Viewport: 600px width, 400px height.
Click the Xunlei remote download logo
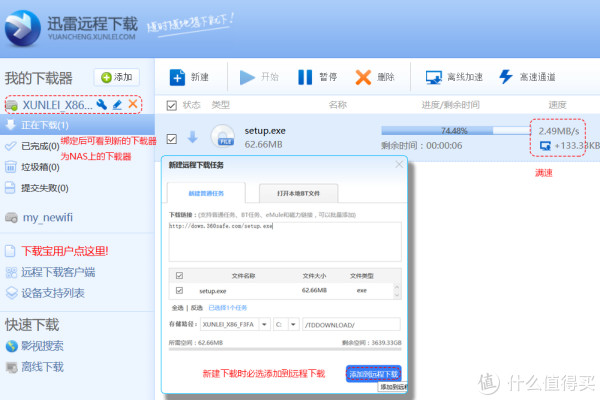[23, 28]
